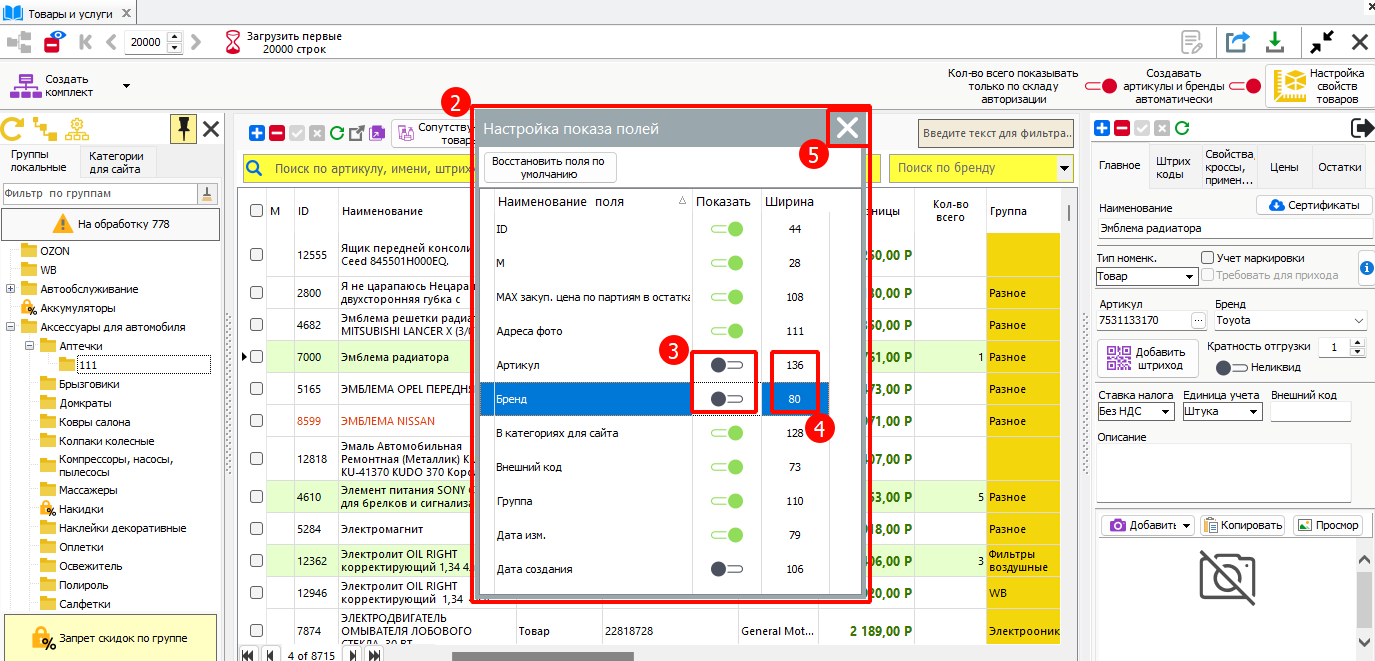Refresh product grid with green arrow
1375x661 pixels.
point(337,132)
